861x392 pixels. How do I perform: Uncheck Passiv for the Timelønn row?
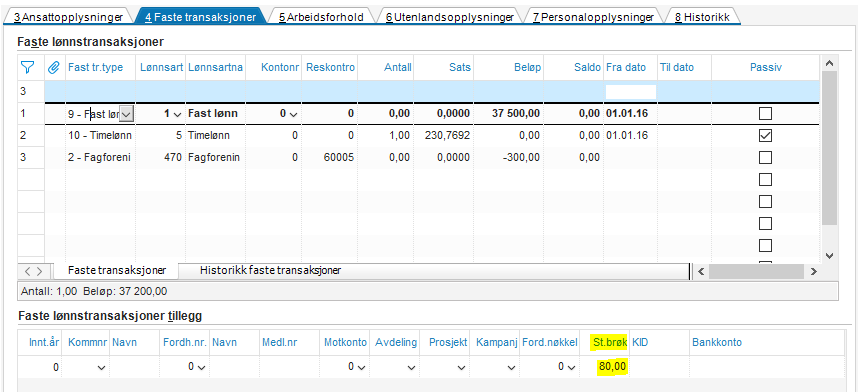coord(765,136)
